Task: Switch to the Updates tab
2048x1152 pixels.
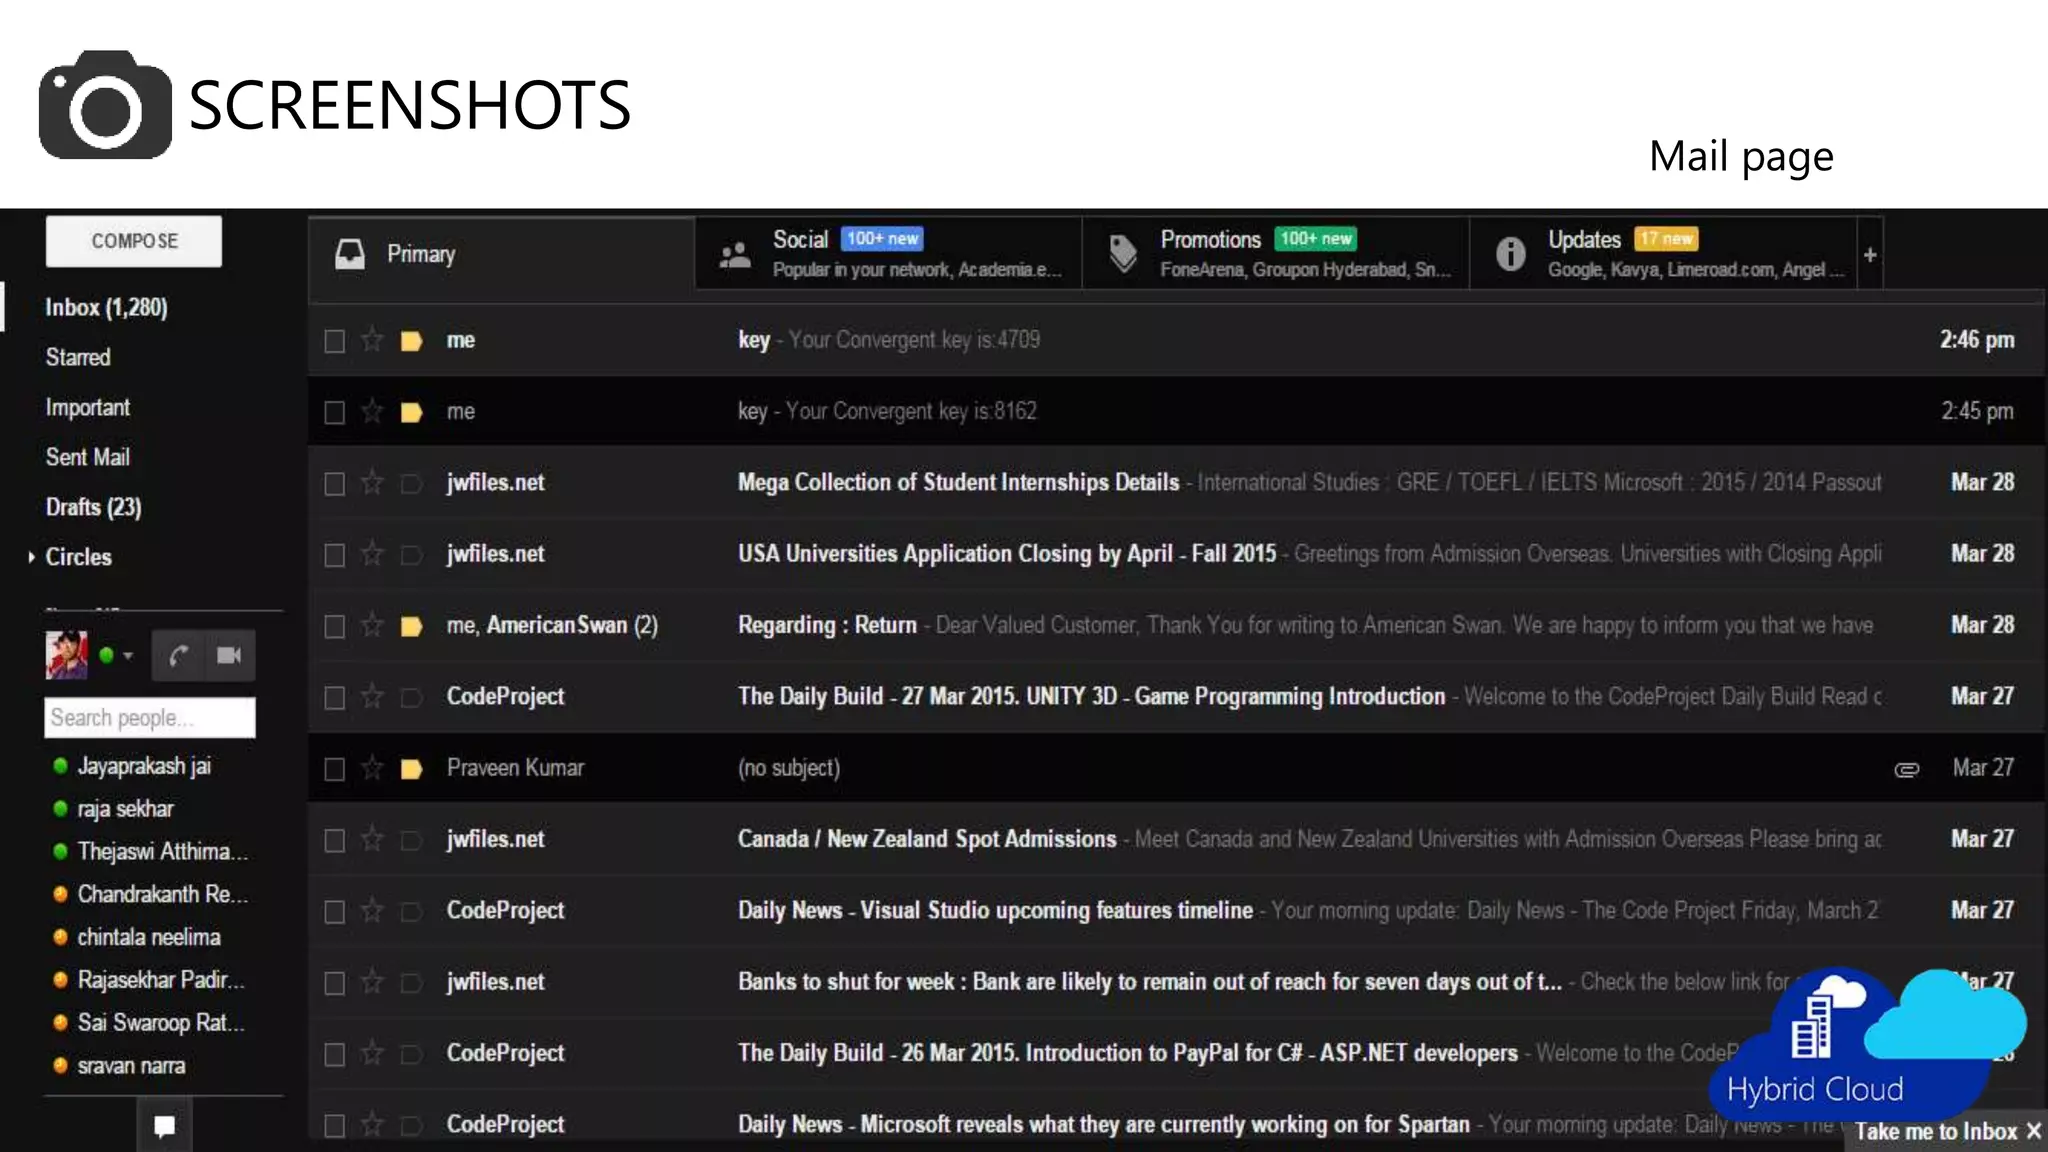Action: pos(1664,254)
